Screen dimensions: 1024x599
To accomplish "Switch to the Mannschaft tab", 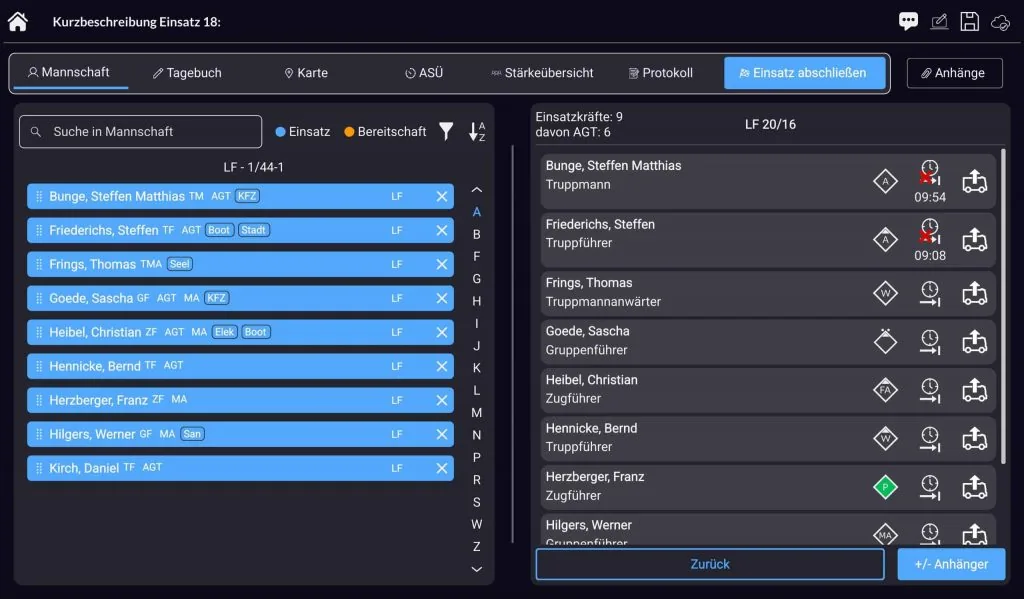I will (x=69, y=73).
